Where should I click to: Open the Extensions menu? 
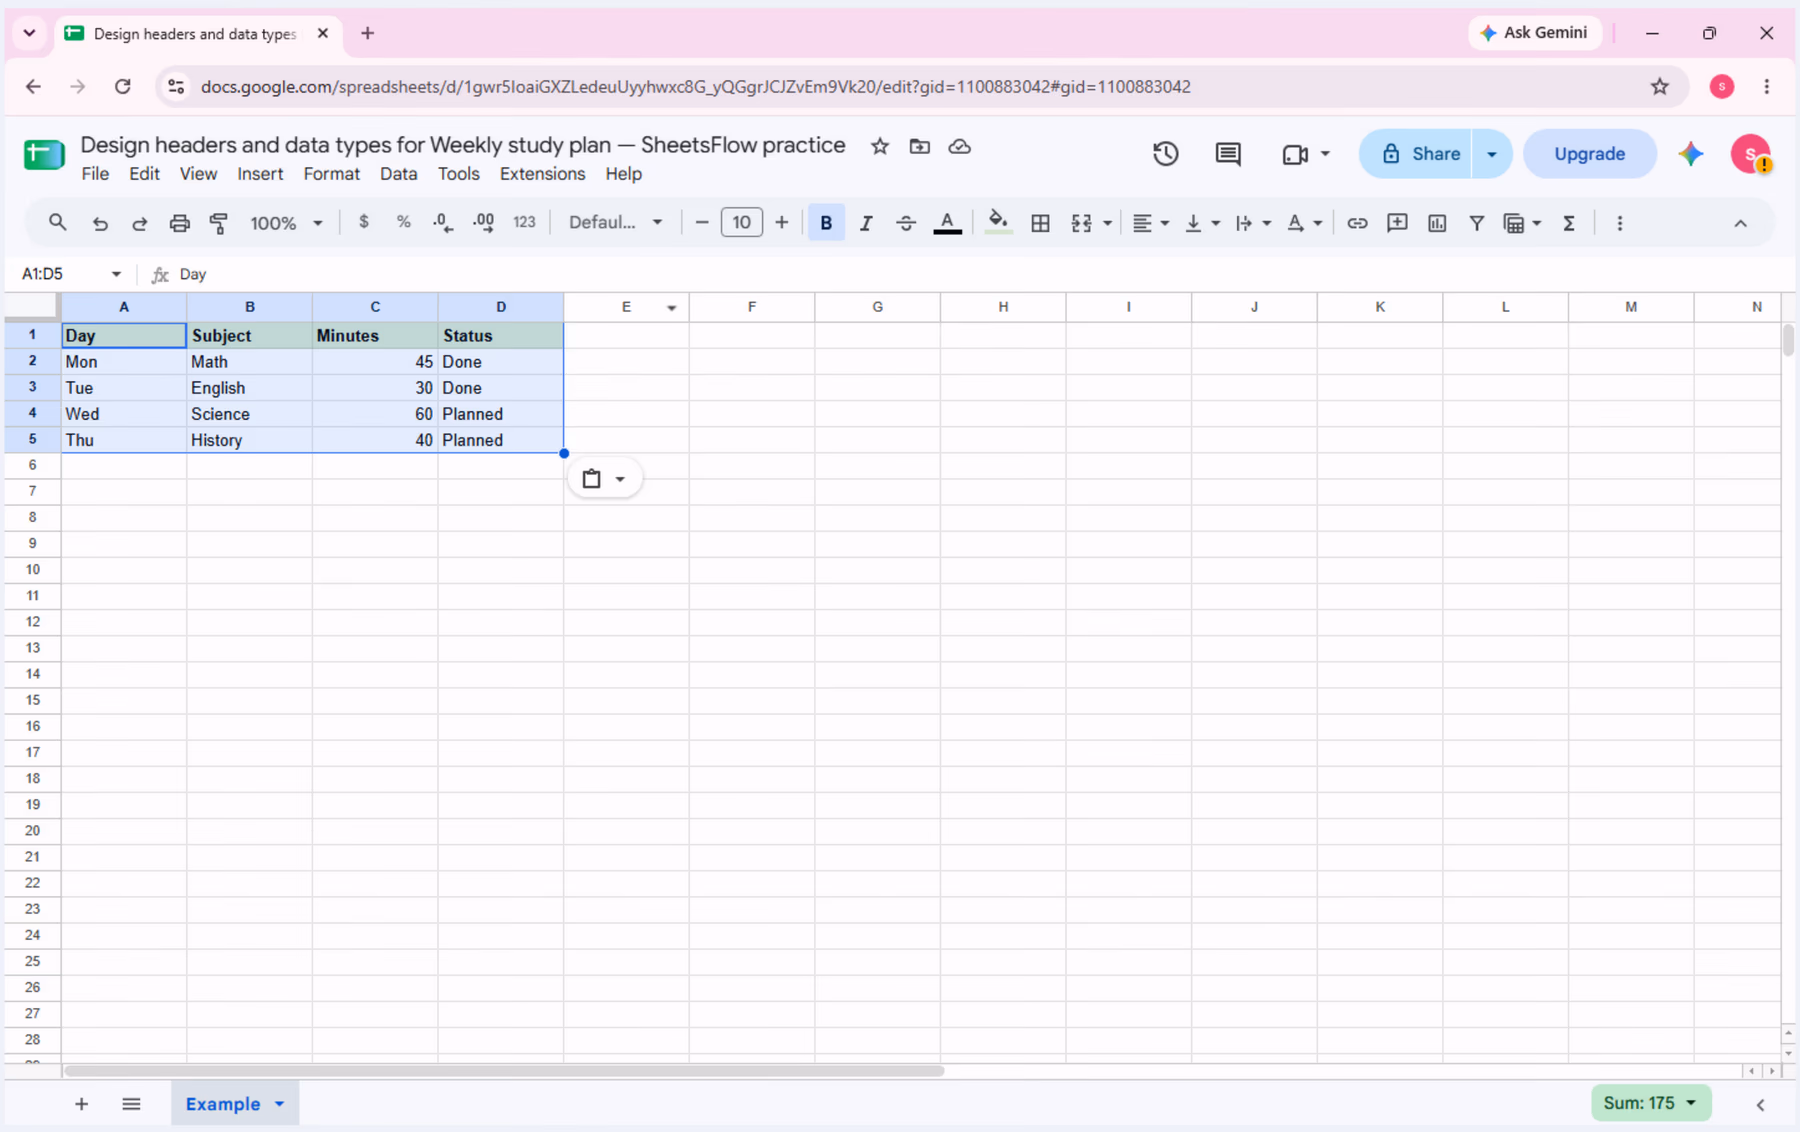point(542,174)
